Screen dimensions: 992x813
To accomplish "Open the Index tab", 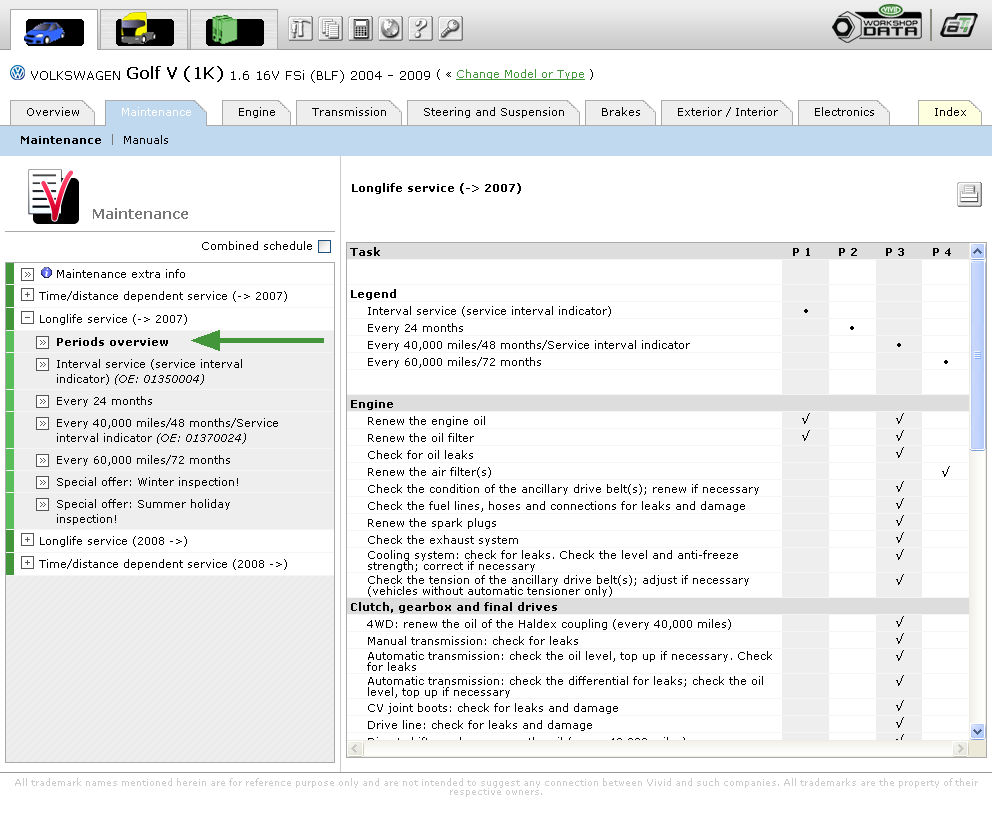I will [x=950, y=112].
